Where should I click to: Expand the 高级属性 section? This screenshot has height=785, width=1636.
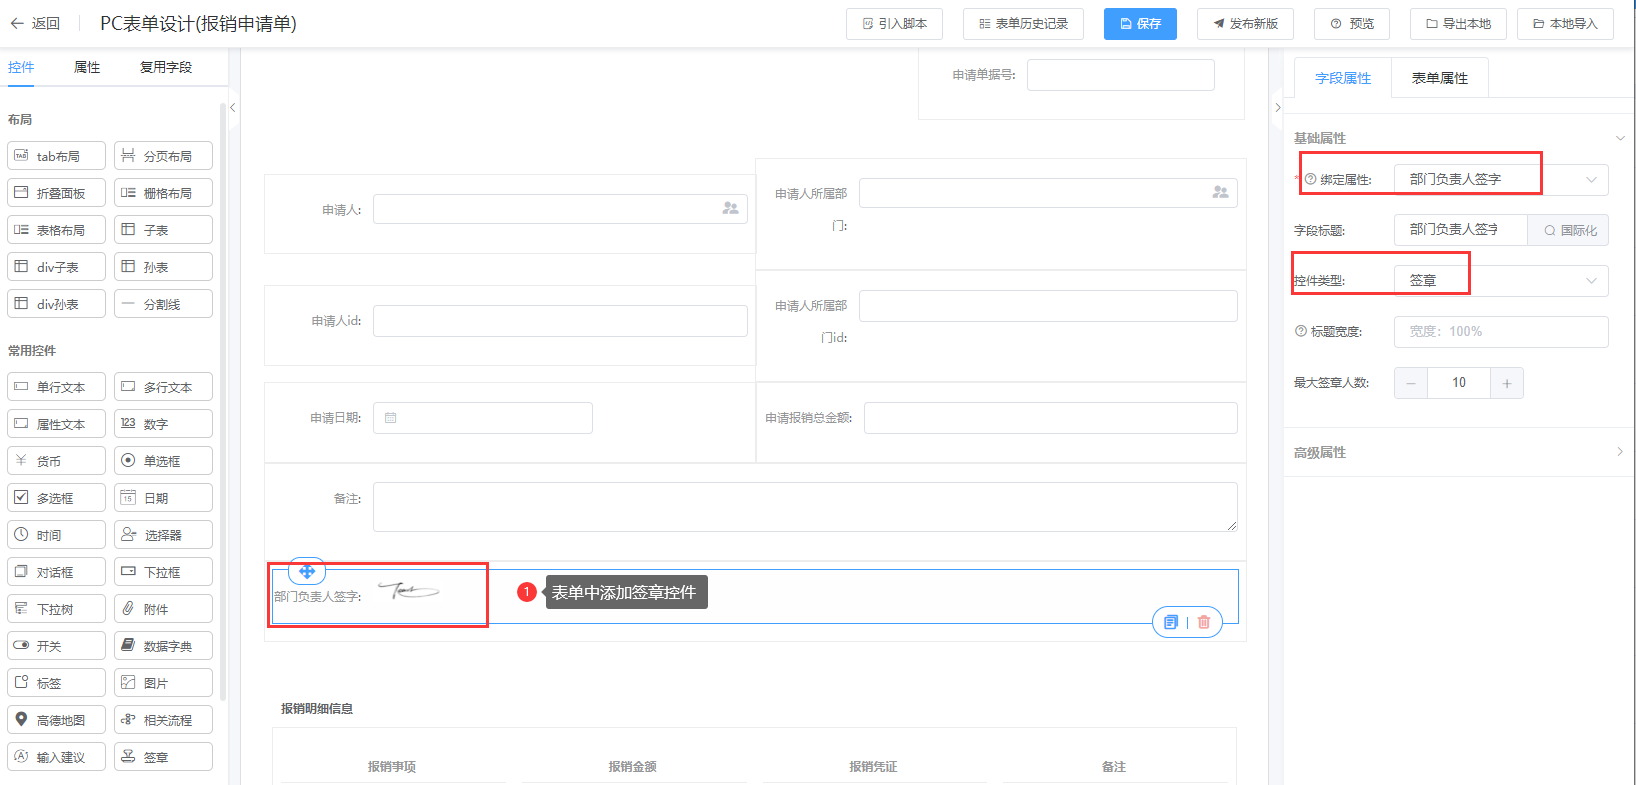[1458, 452]
